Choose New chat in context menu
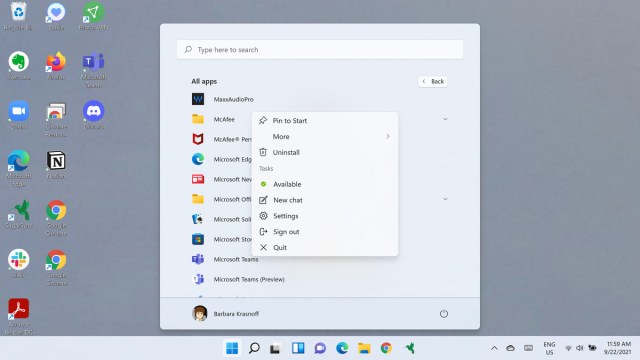 pyautogui.click(x=325, y=200)
